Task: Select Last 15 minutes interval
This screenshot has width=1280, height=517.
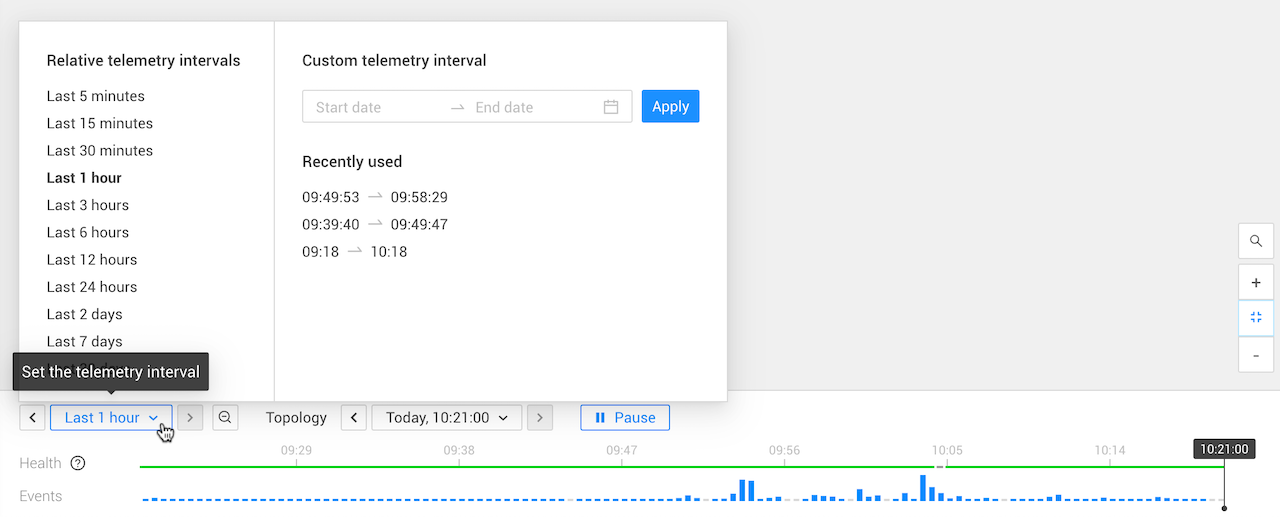Action: click(x=100, y=123)
